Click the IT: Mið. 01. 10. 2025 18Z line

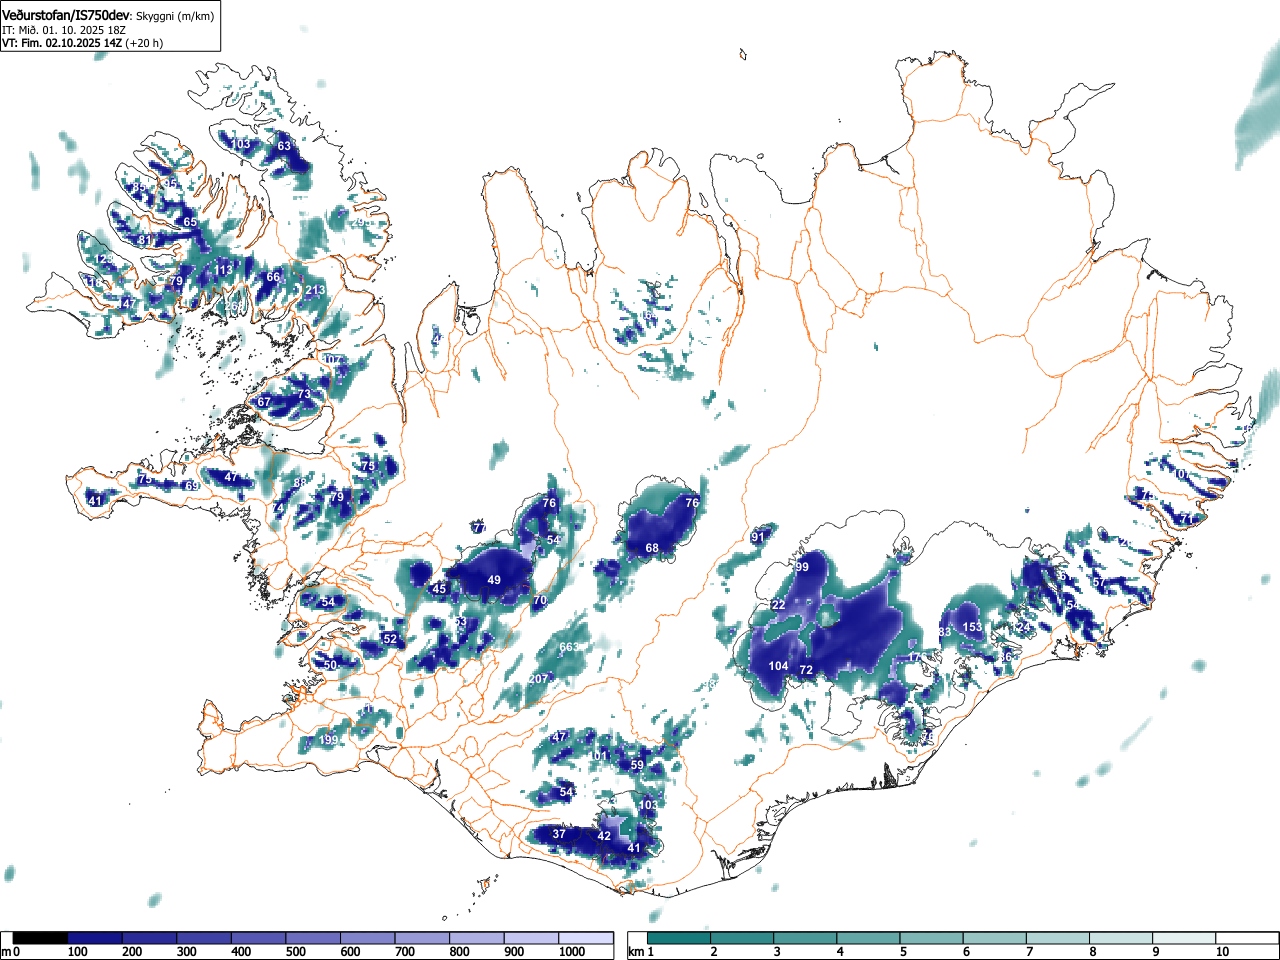[x=64, y=30]
